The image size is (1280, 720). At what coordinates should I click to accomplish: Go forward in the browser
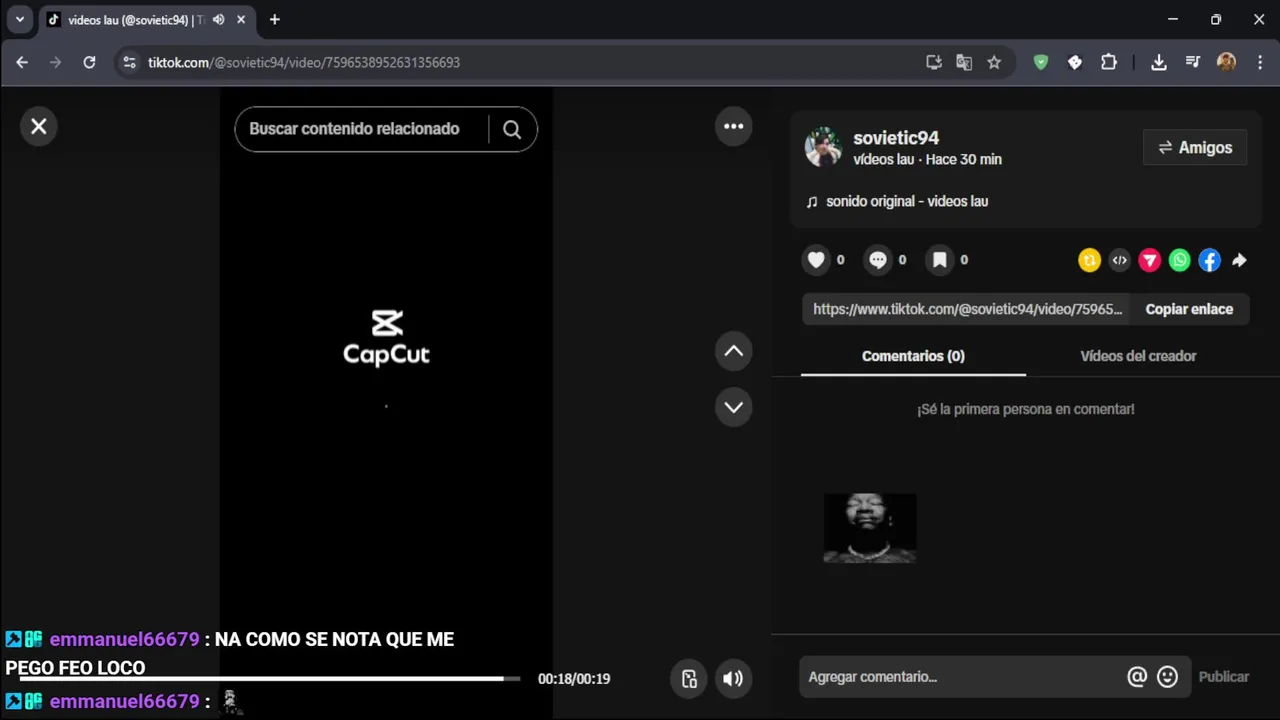pyautogui.click(x=55, y=62)
